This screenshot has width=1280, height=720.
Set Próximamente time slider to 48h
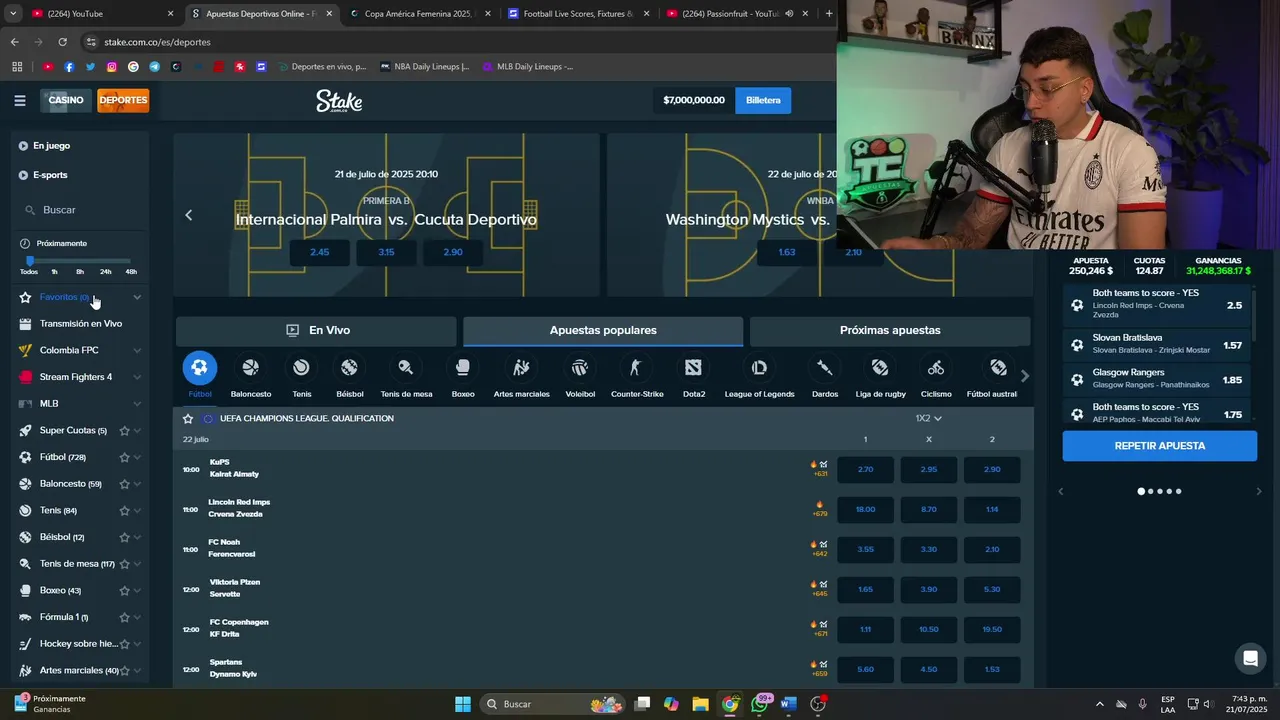(131, 271)
